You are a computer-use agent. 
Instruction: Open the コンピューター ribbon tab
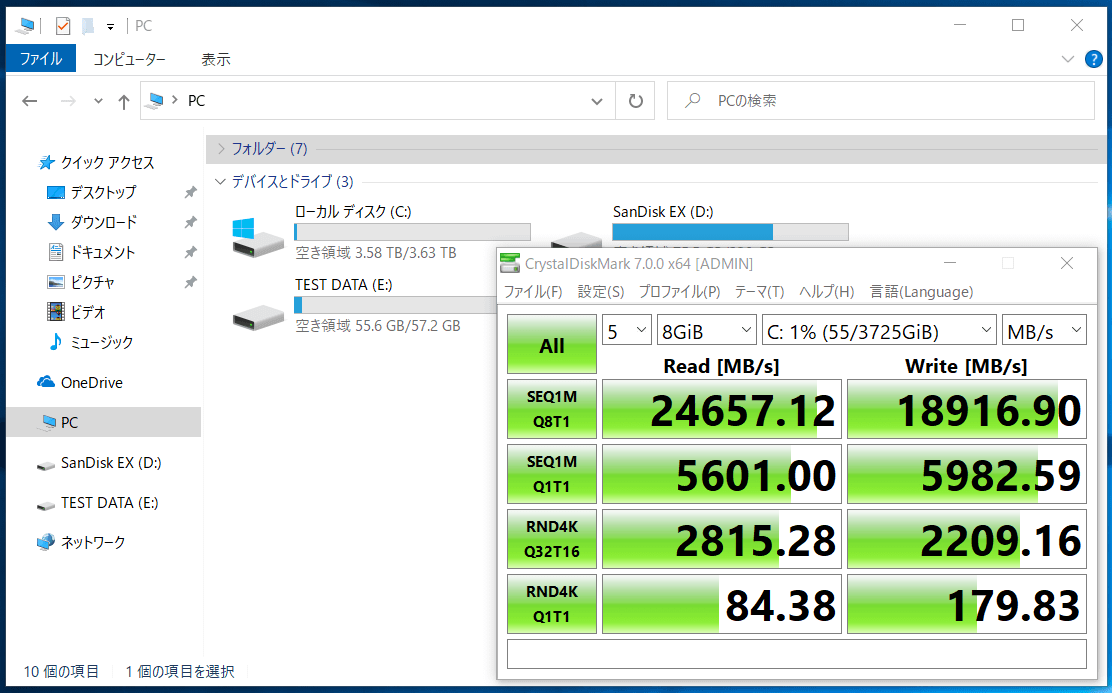pos(129,59)
